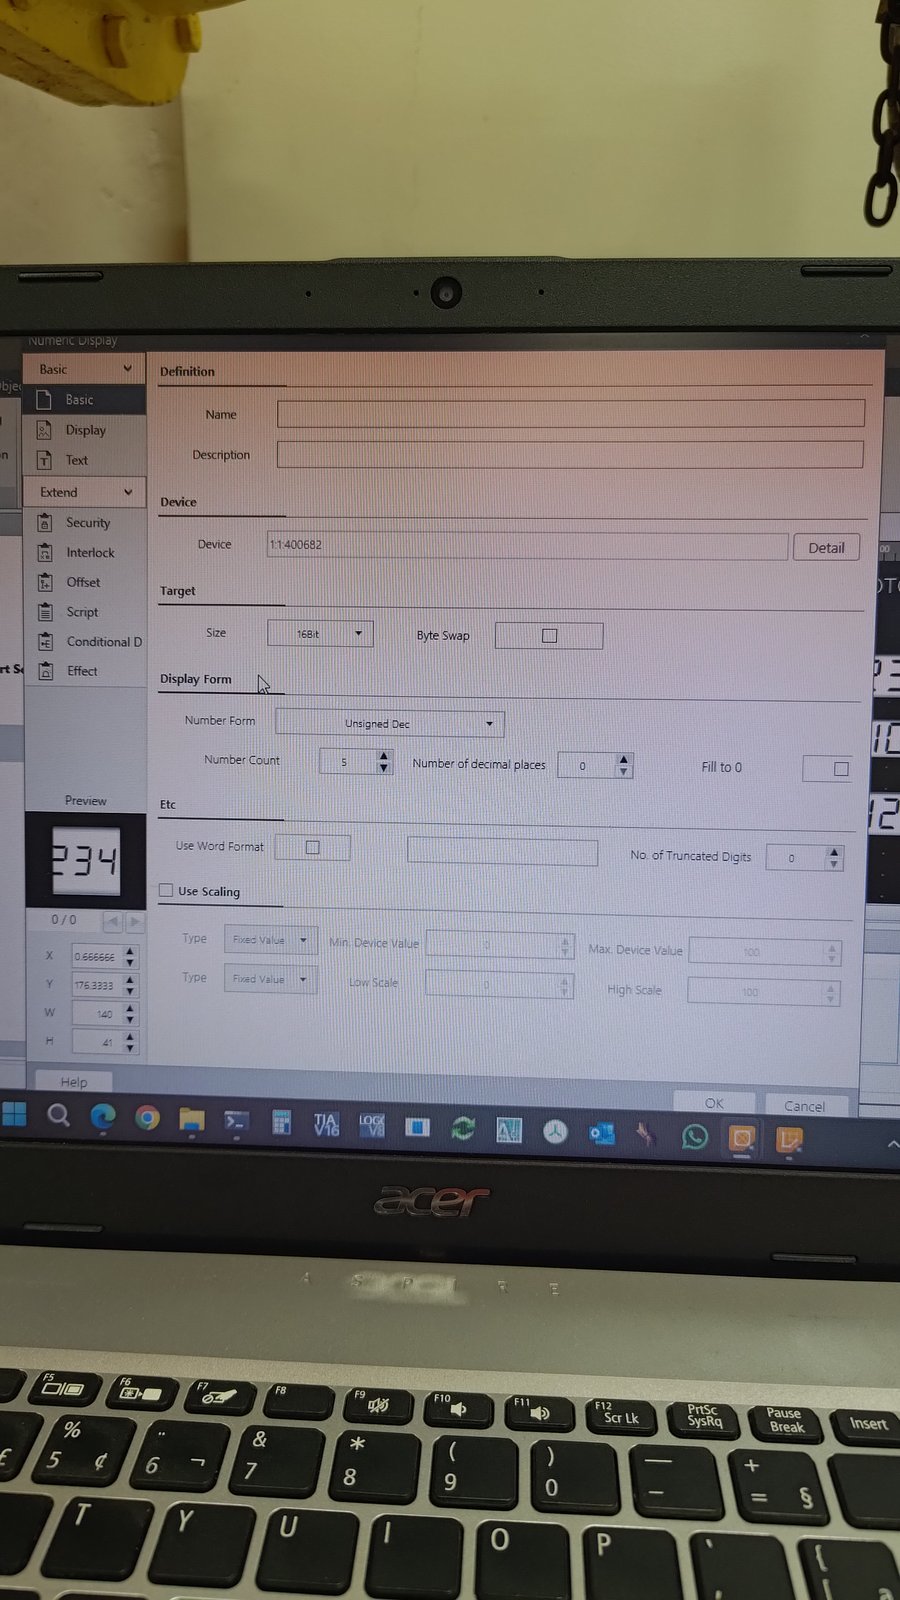Launch Microsoft Edge from taskbar

tap(102, 1117)
